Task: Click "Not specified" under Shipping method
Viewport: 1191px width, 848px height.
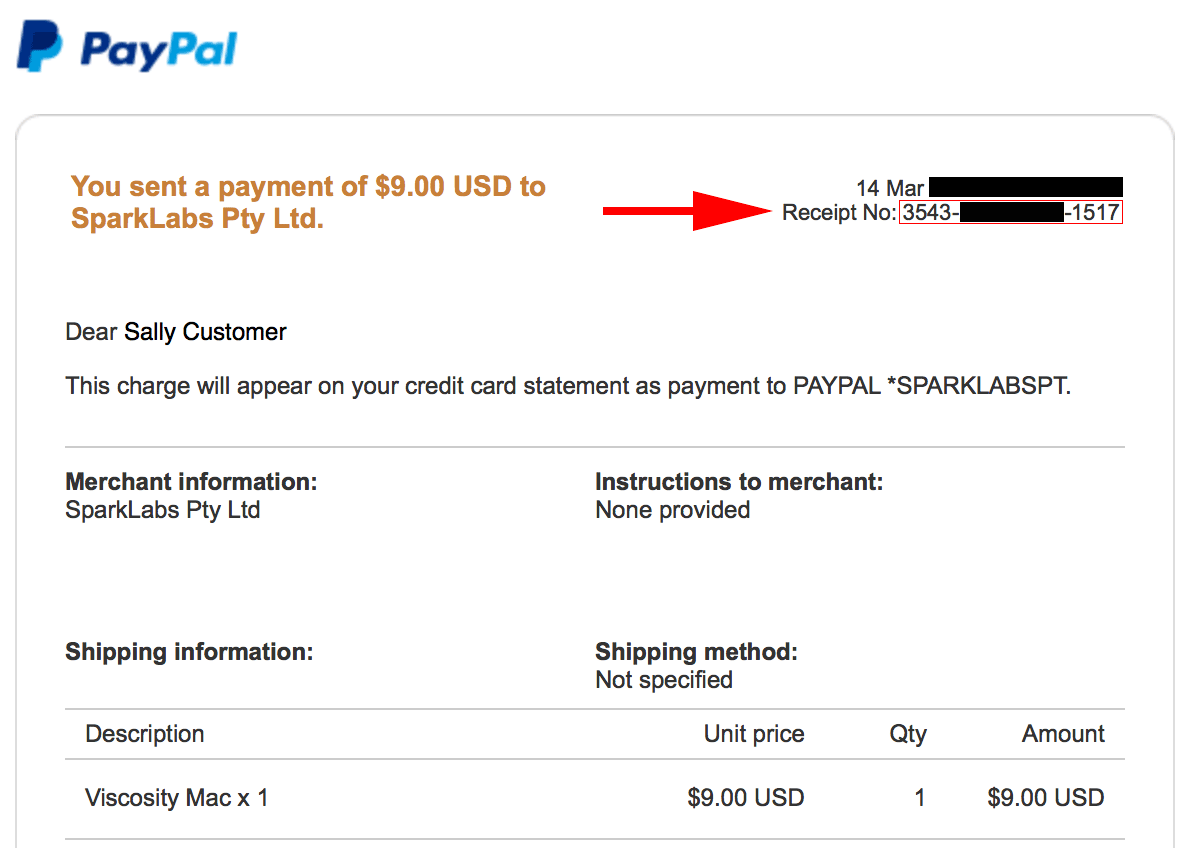Action: pos(664,680)
